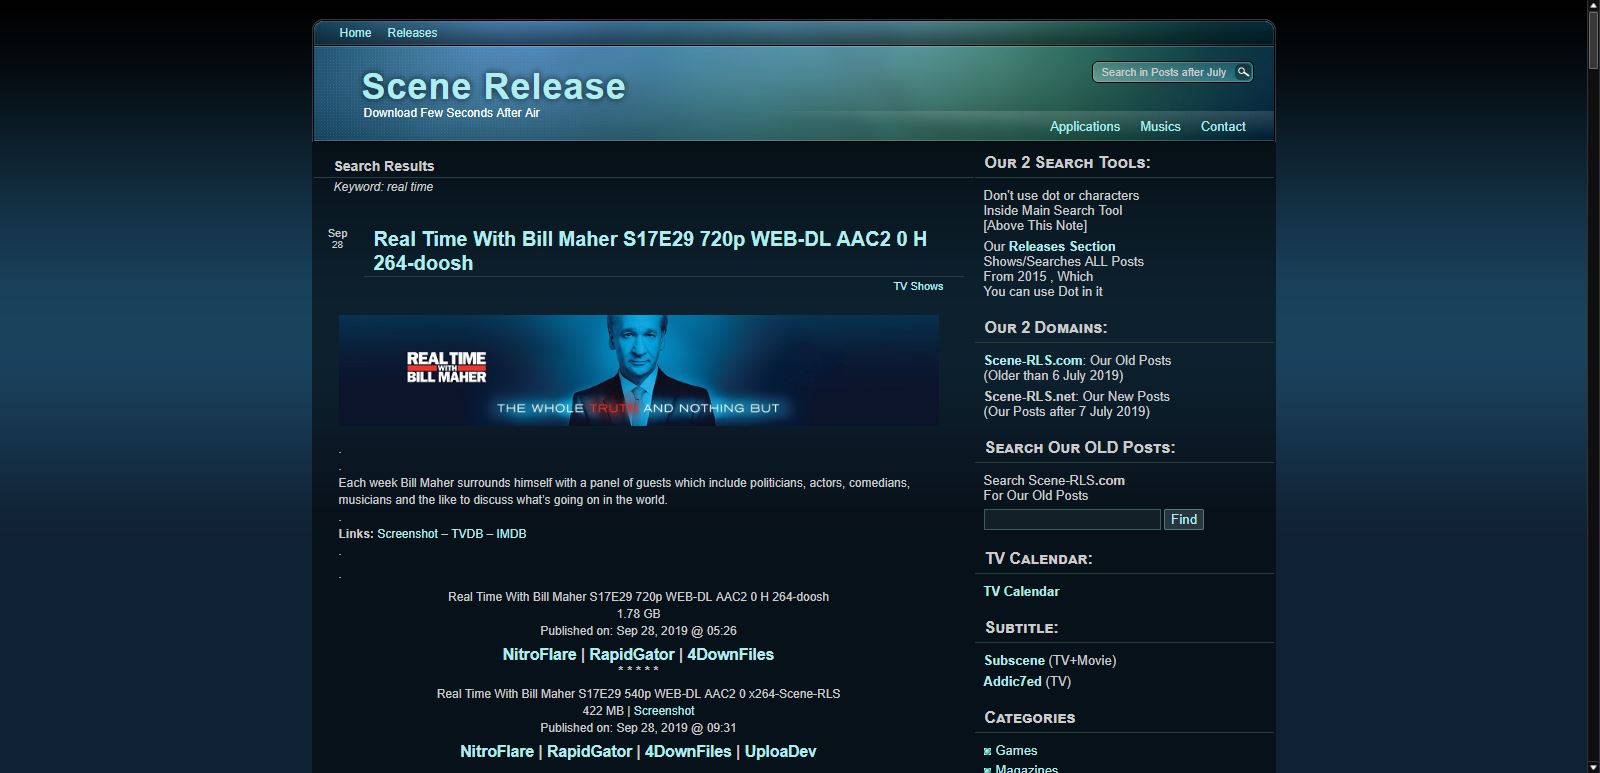Image resolution: width=1600 pixels, height=773 pixels.
Task: Click the Real Time with Bill Maher banner image
Action: click(638, 370)
